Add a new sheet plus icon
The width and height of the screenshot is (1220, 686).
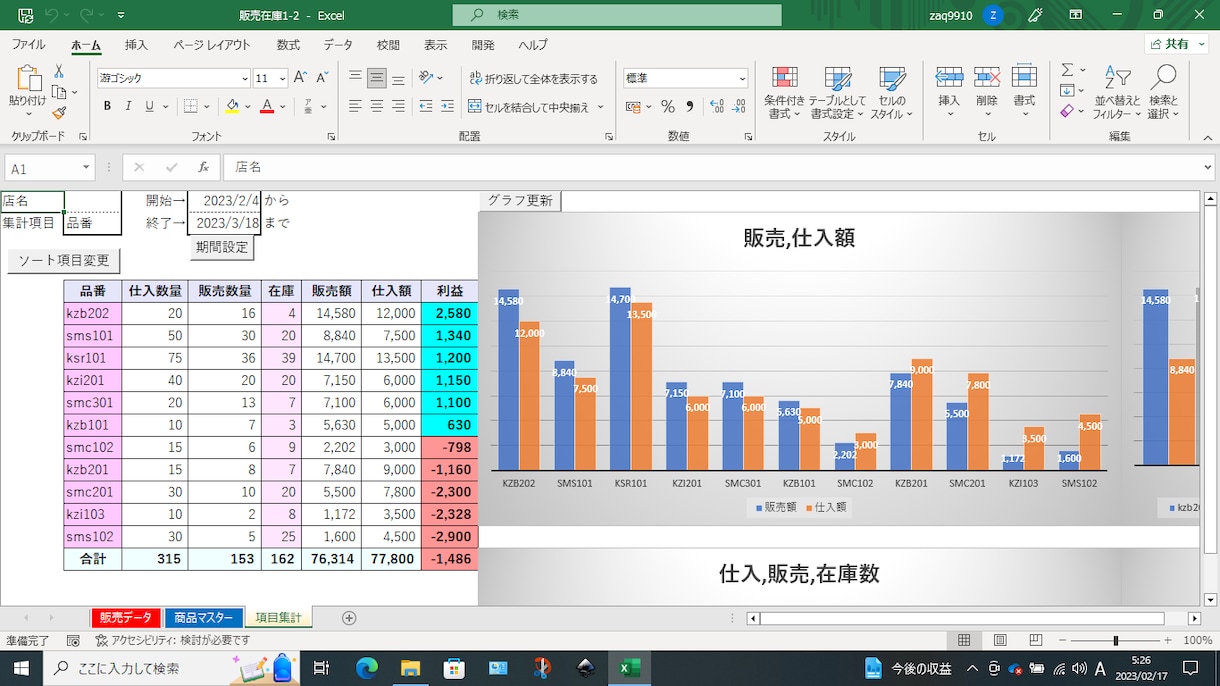[x=349, y=618]
